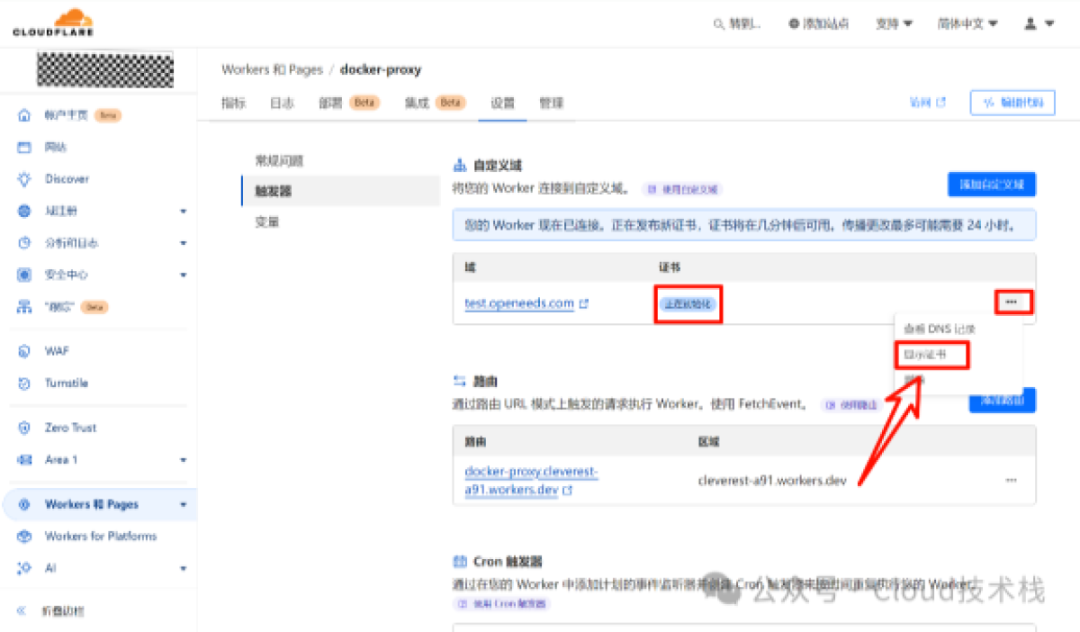Open the Workers for Platforms icon
The width and height of the screenshot is (1080, 632).
(24, 536)
